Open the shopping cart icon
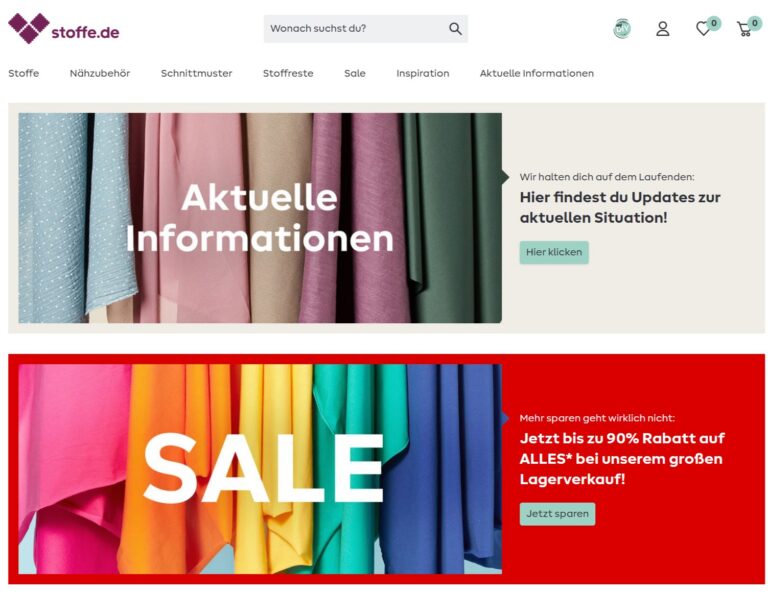Screen dimensions: 768x592 (x=744, y=29)
